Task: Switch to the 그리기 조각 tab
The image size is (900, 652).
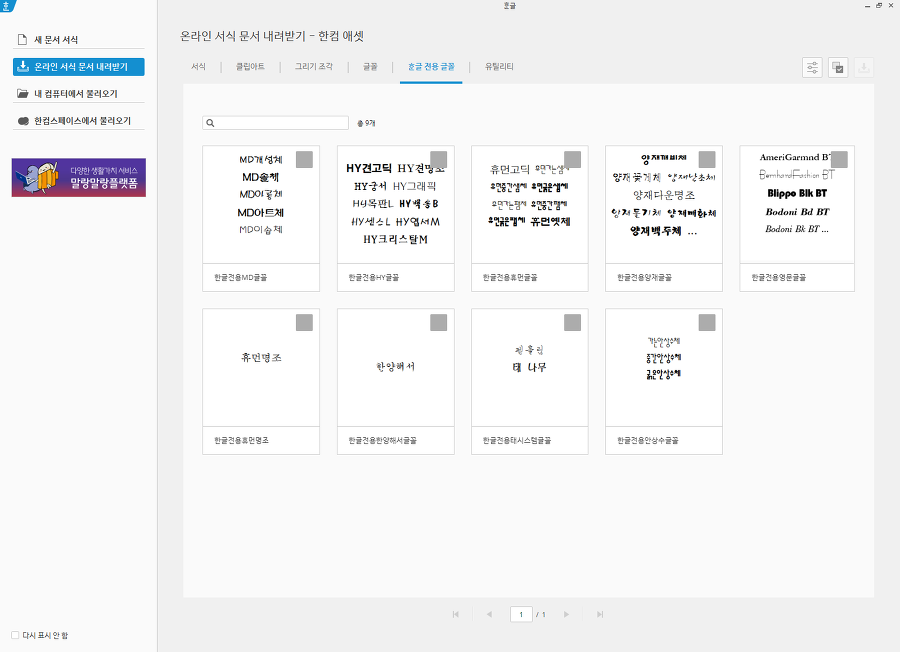Action: tap(314, 67)
